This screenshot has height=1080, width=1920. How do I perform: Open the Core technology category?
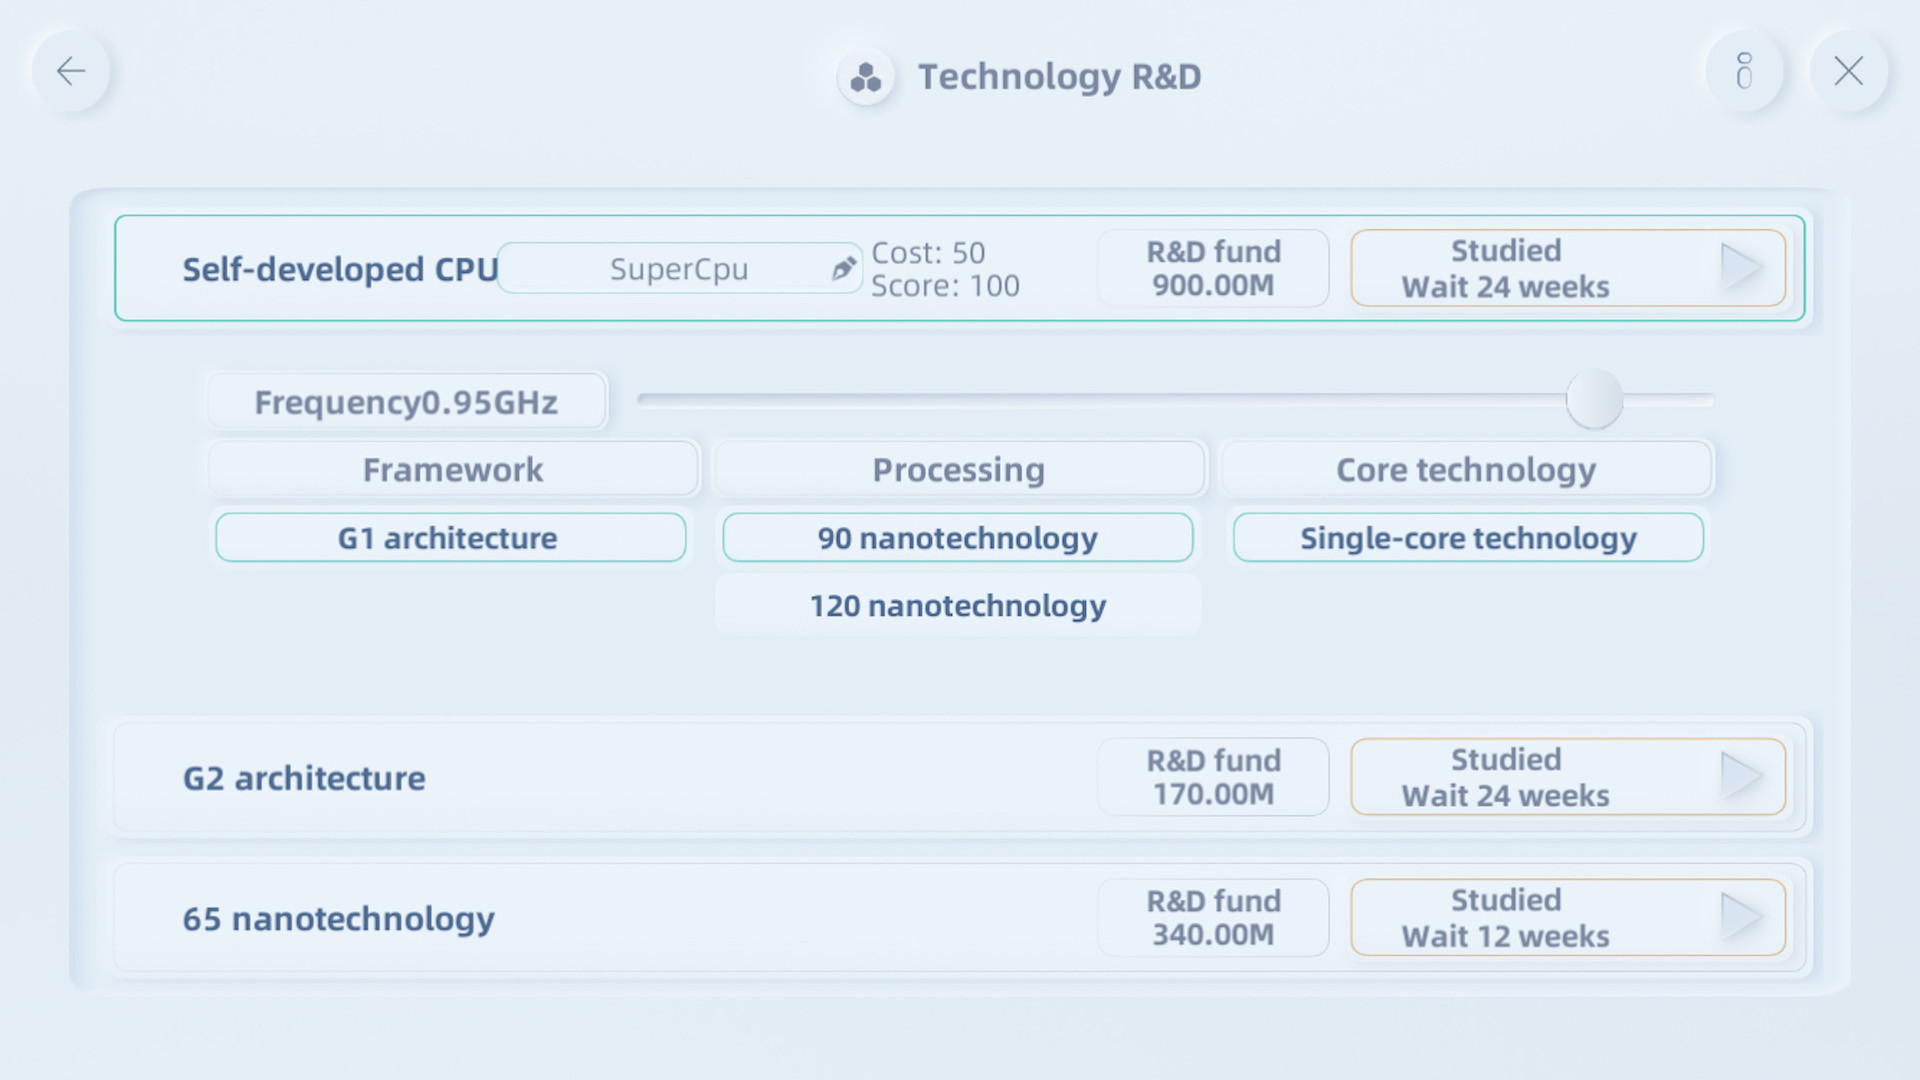[x=1466, y=469]
